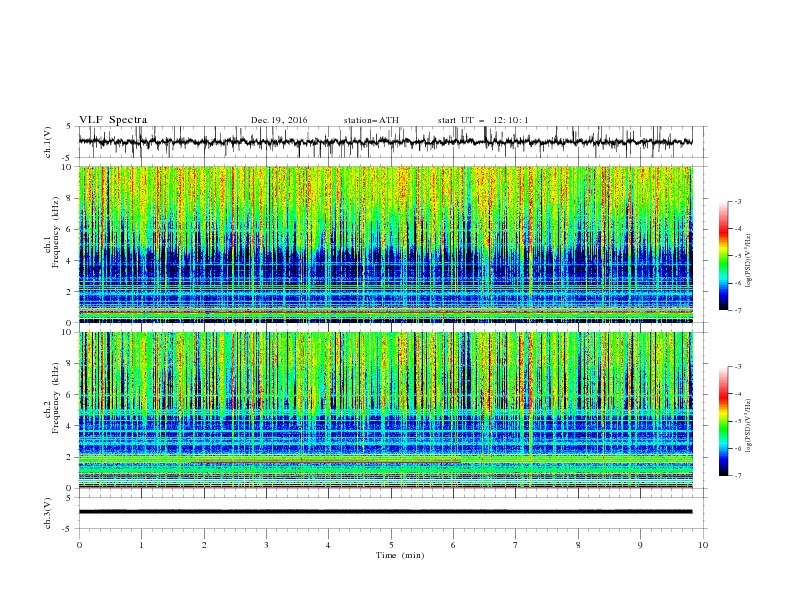Click the 'log(PSD)(V²/Hz)' label beside lower colorbar
Image resolution: width=792 pixels, height=612 pixels.
click(x=748, y=425)
